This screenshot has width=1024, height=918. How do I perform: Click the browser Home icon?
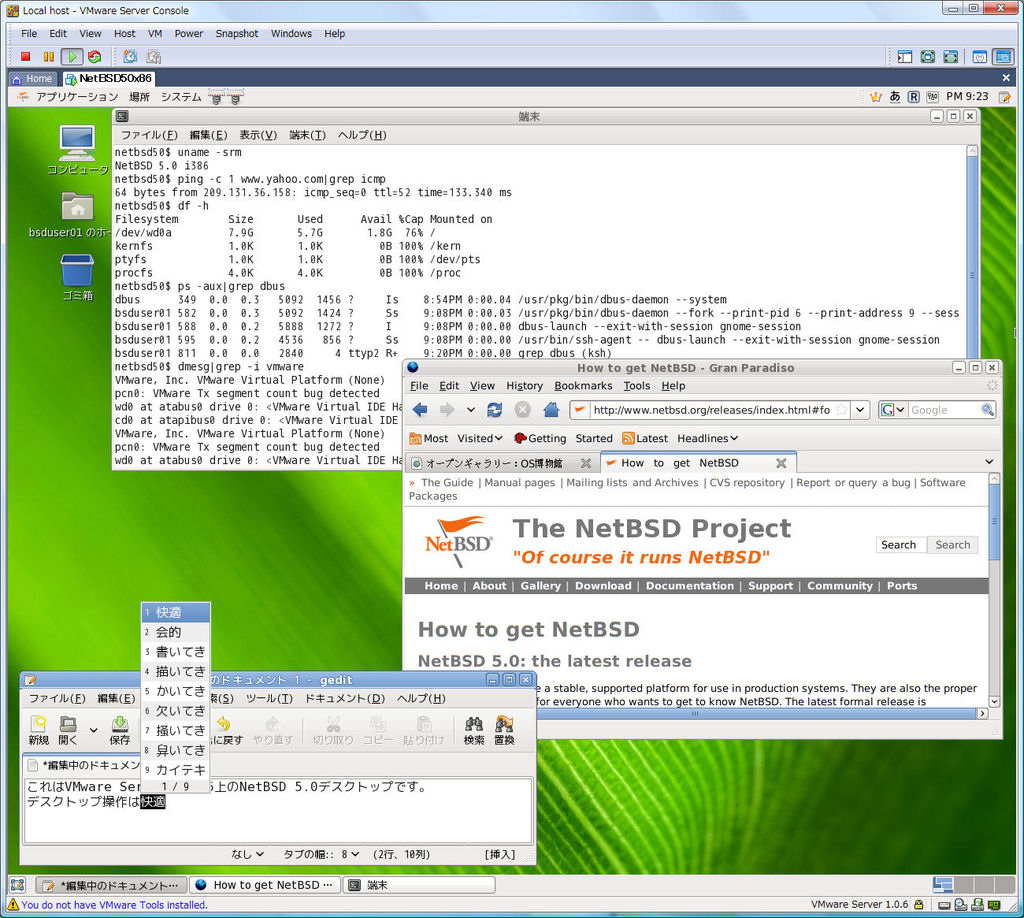(551, 409)
